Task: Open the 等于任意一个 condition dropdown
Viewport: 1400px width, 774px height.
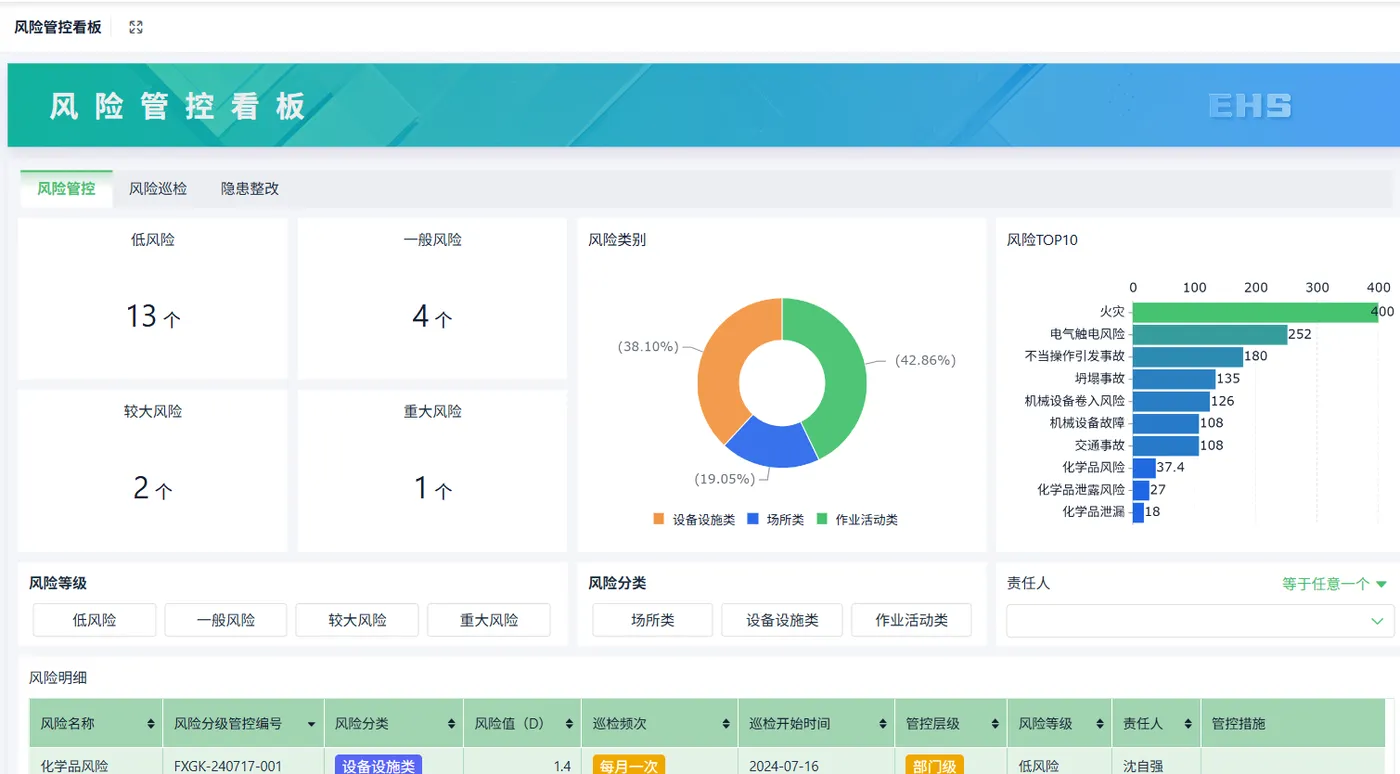Action: [1335, 584]
